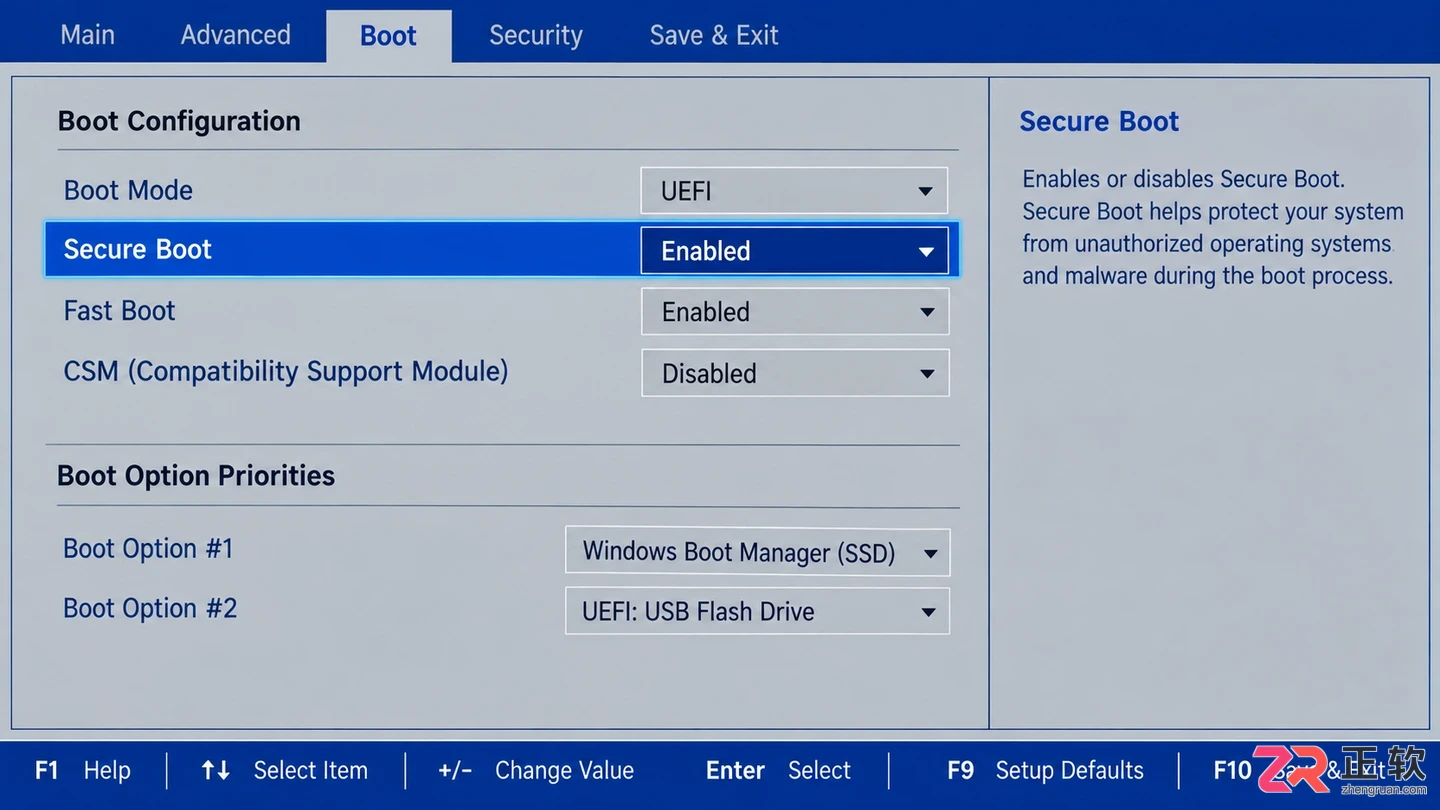The height and width of the screenshot is (810, 1440).
Task: Open Boot Option #2 USB Flash Drive dropdown
Action: (x=757, y=611)
